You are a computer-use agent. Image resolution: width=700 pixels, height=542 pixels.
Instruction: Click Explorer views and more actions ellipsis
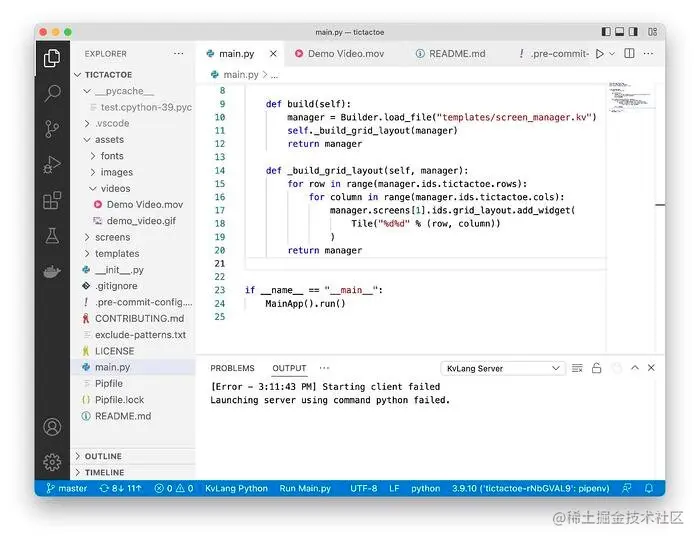[179, 54]
